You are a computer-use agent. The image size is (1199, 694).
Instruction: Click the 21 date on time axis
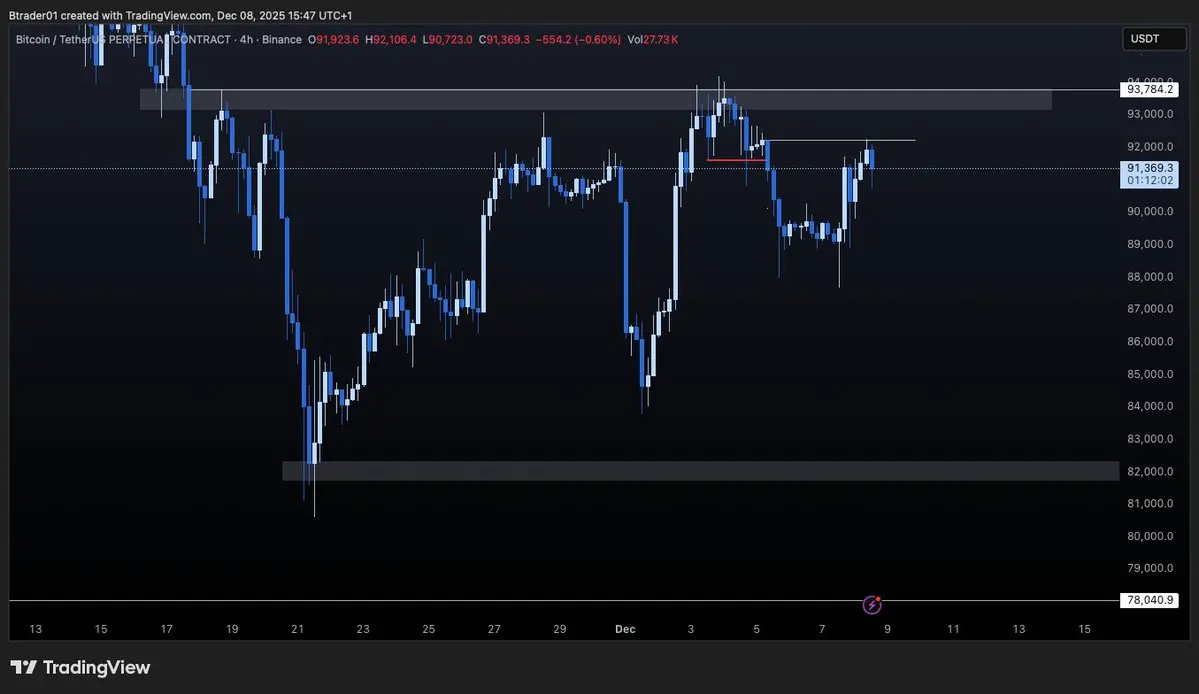(x=297, y=629)
